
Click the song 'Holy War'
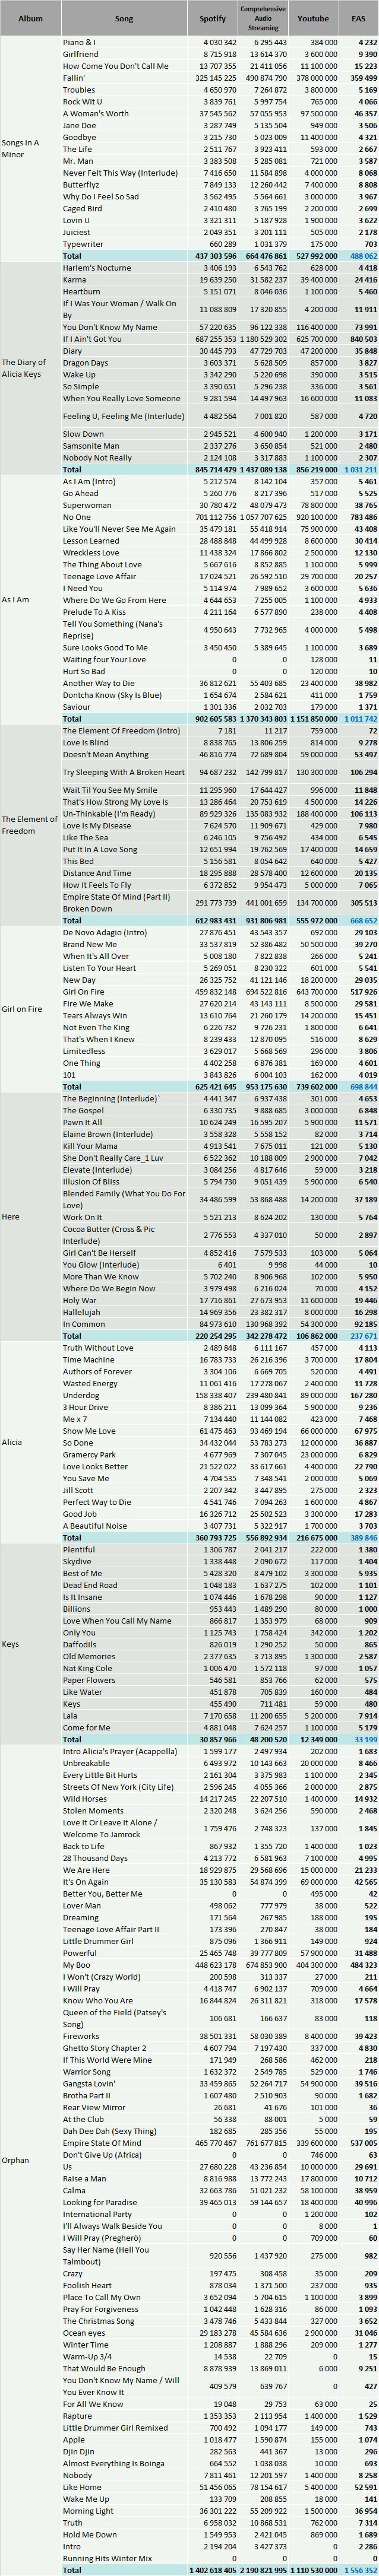[x=79, y=1300]
